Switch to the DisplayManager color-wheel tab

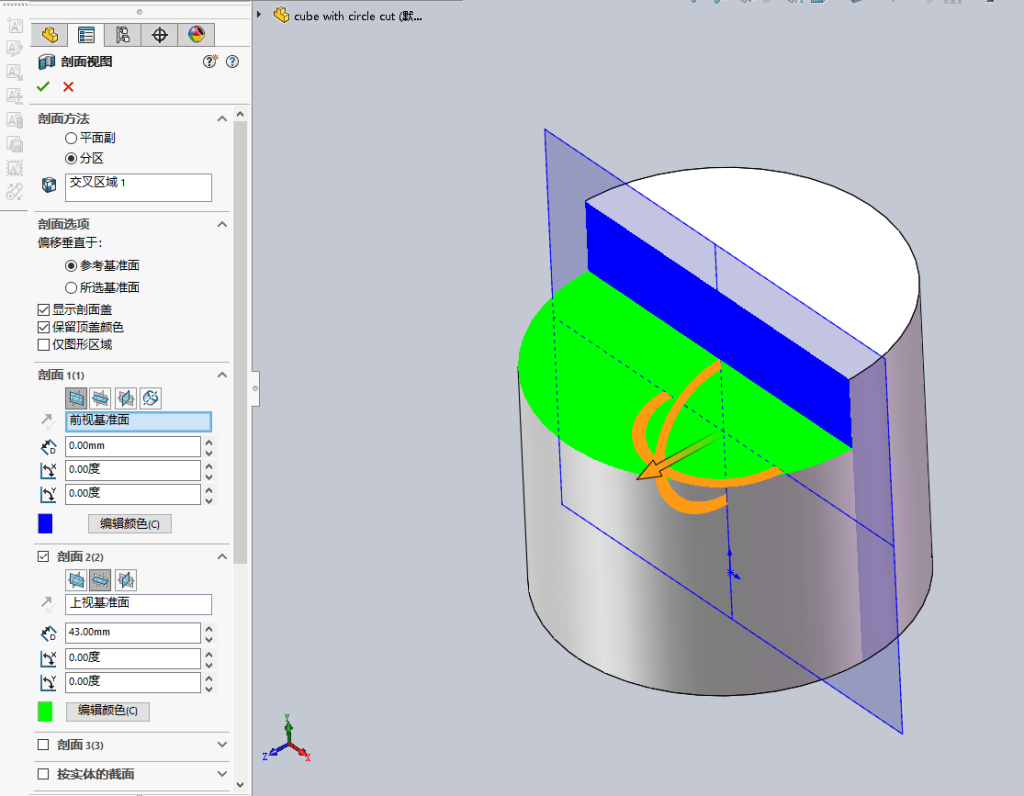pyautogui.click(x=196, y=35)
